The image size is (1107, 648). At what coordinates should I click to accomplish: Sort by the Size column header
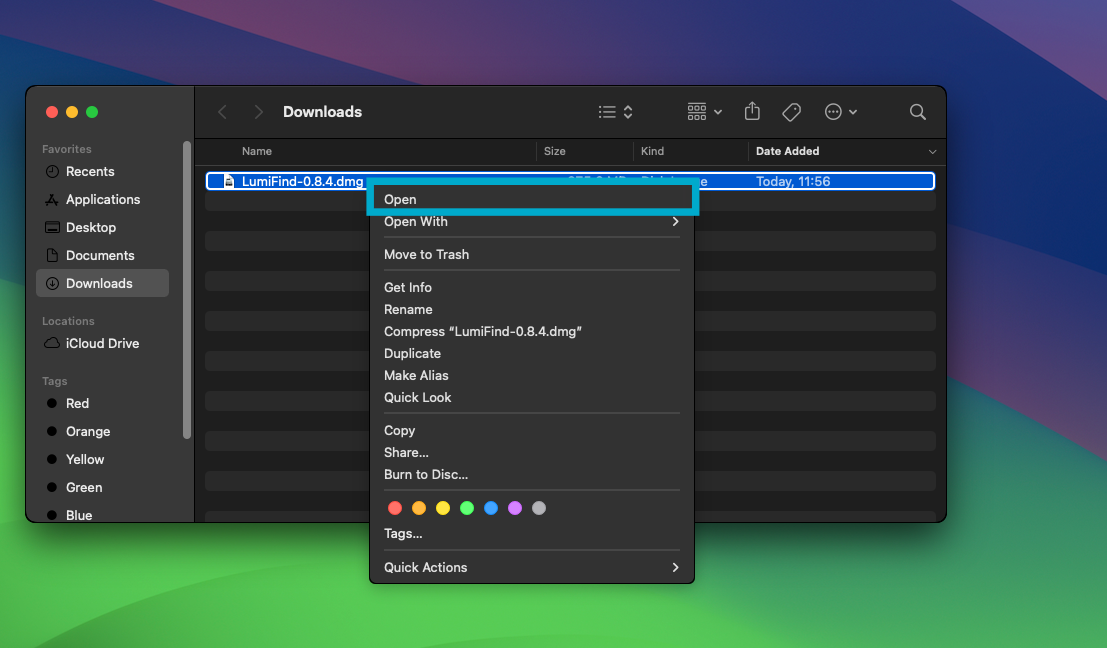click(x=554, y=151)
